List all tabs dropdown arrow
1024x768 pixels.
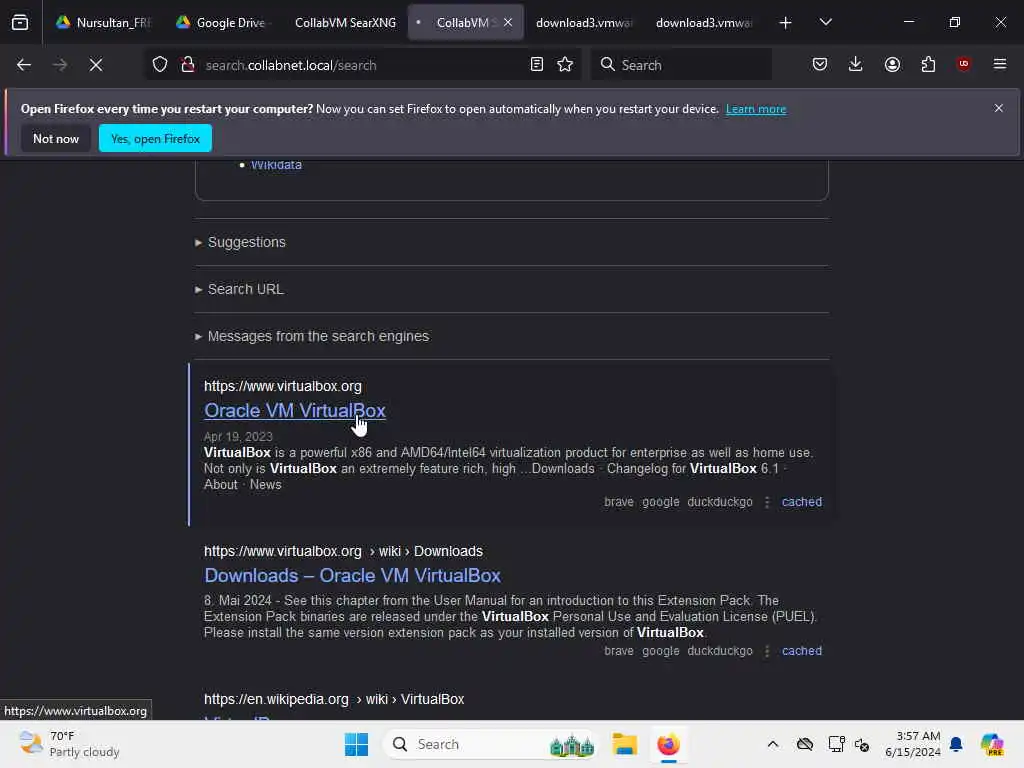(825, 22)
